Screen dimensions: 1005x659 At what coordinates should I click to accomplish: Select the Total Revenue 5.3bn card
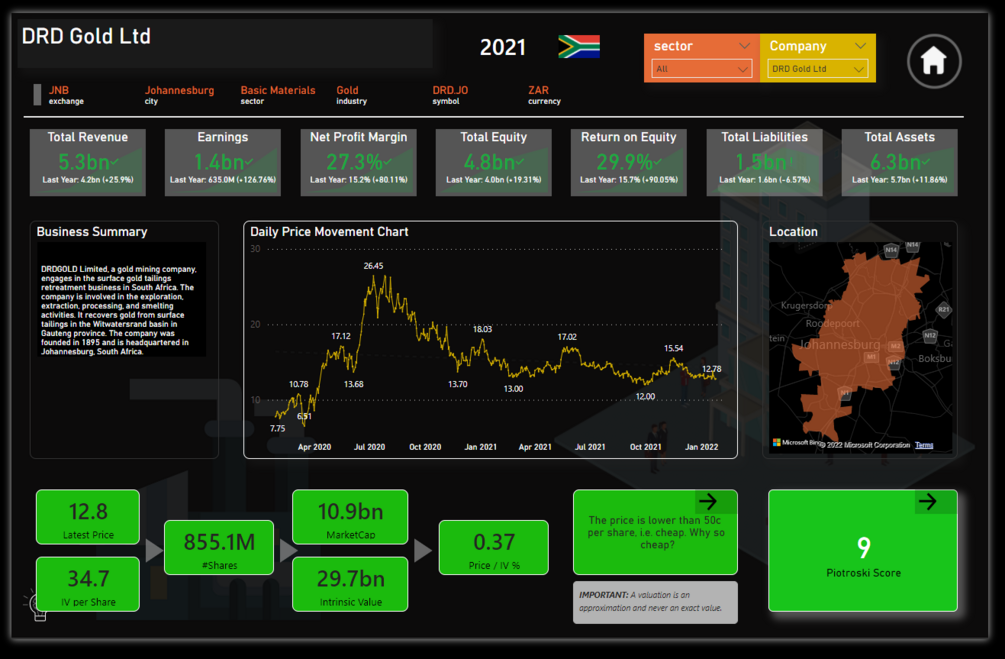tap(88, 162)
